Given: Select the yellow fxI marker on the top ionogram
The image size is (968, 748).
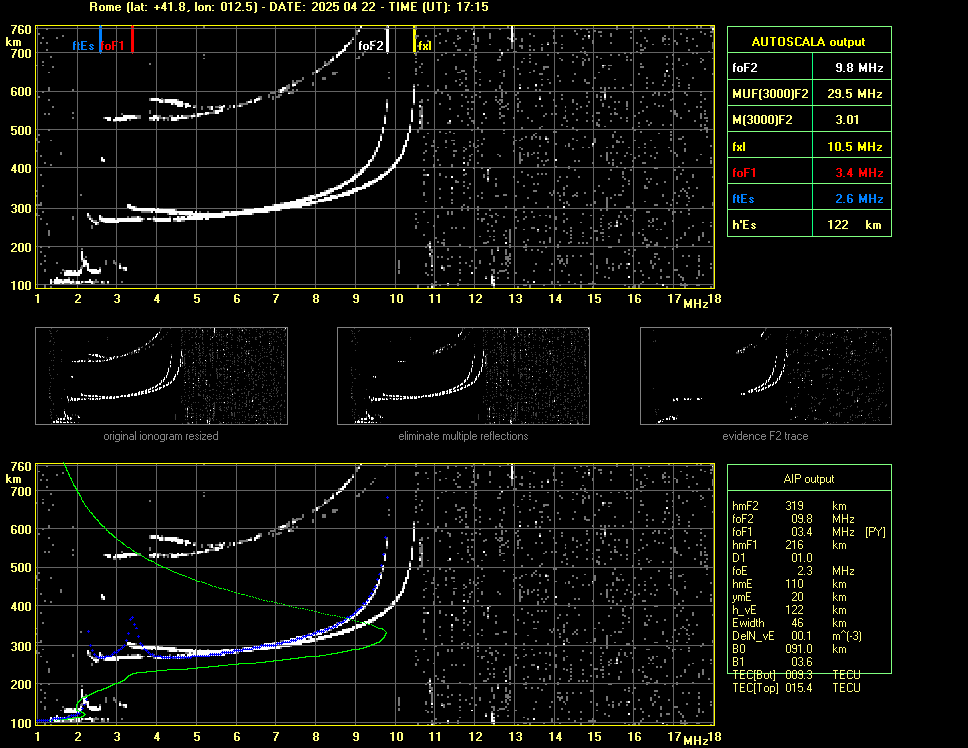Looking at the screenshot, I should point(415,40).
